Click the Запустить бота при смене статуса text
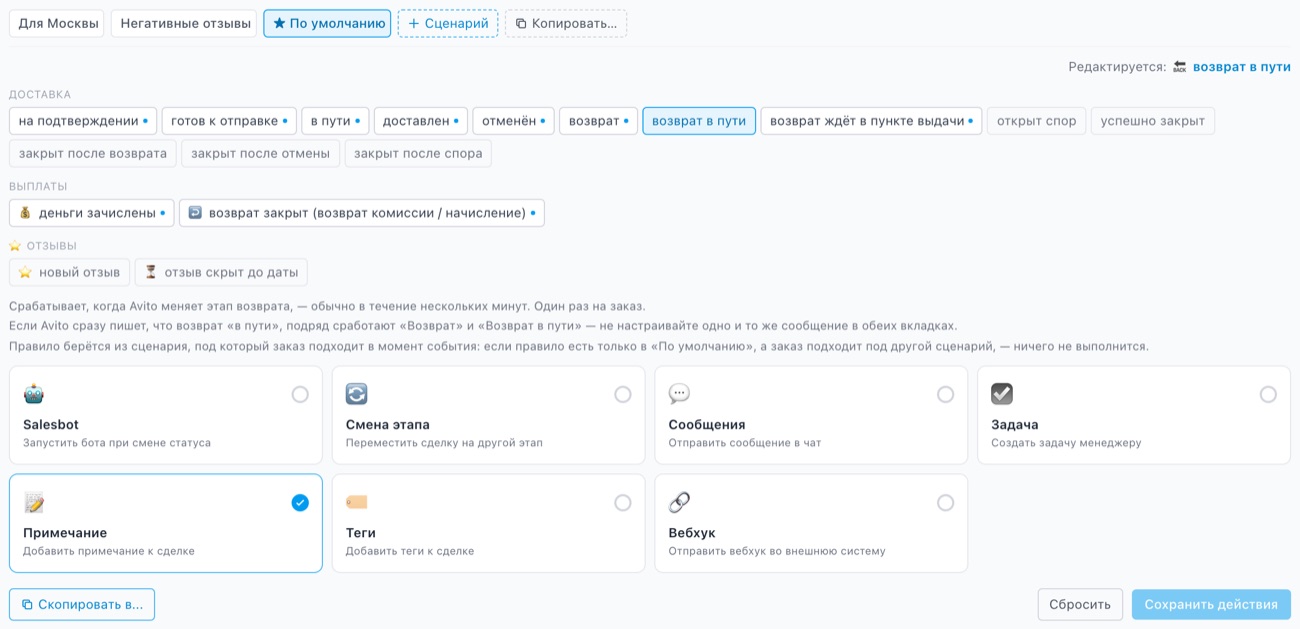Screen dimensions: 1300x629 (117, 443)
